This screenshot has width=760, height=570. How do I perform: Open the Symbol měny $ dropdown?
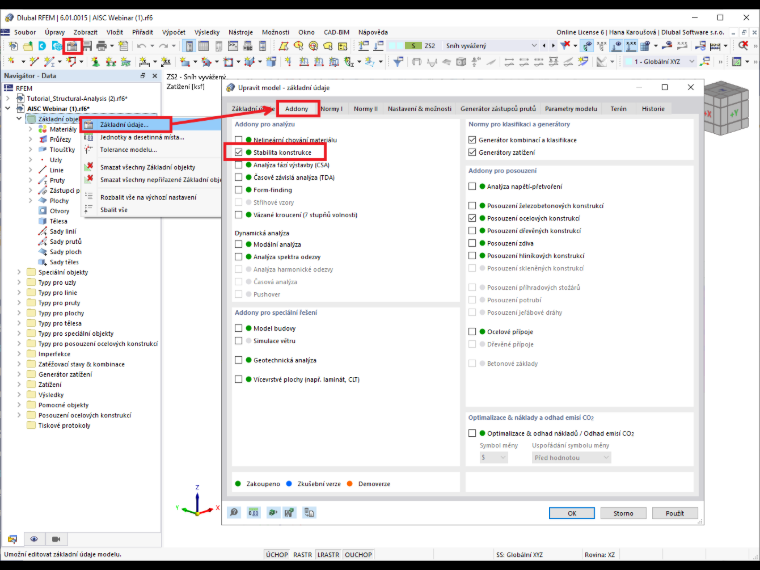493,458
